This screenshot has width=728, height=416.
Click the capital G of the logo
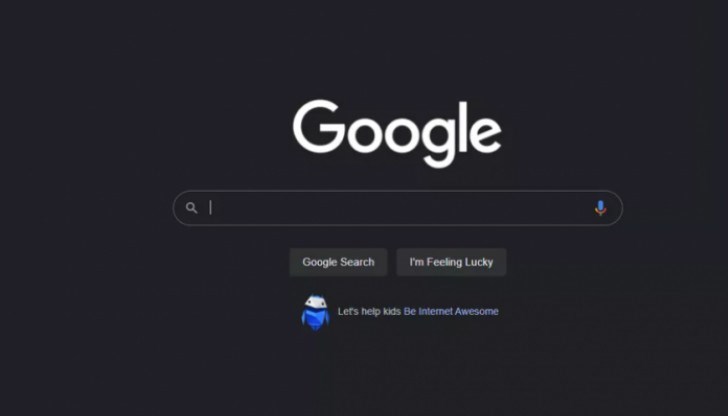pyautogui.click(x=319, y=126)
